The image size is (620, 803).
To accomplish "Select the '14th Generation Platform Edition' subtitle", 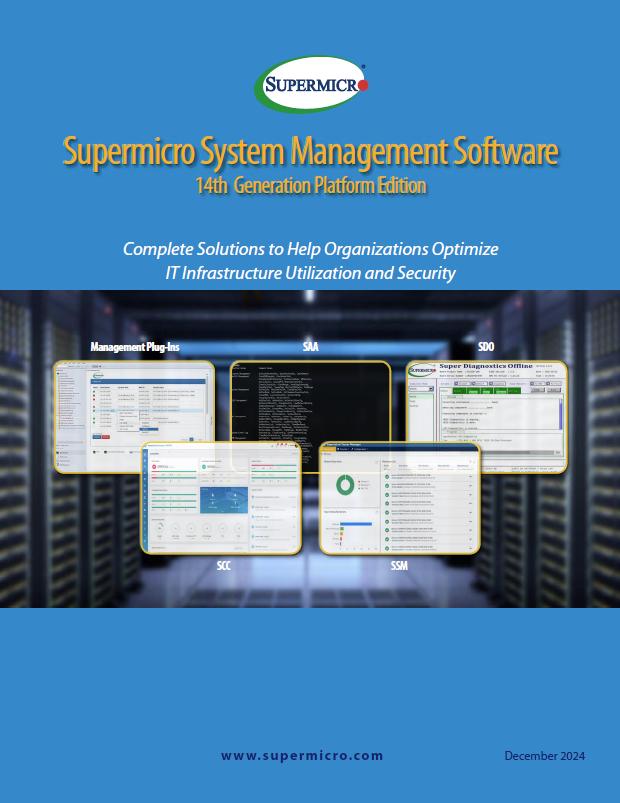I will tap(310, 185).
